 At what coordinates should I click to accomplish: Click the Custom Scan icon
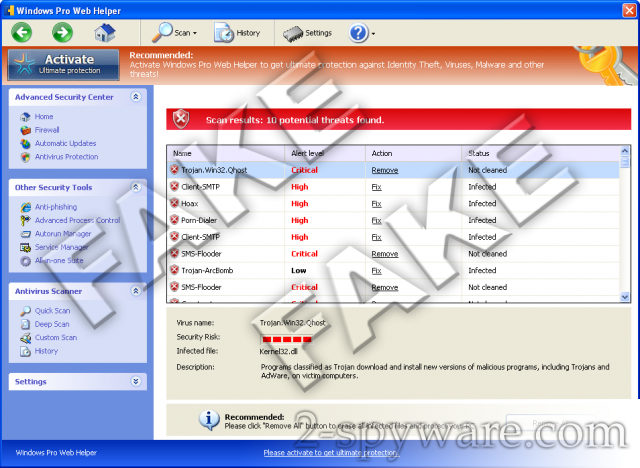pos(25,338)
